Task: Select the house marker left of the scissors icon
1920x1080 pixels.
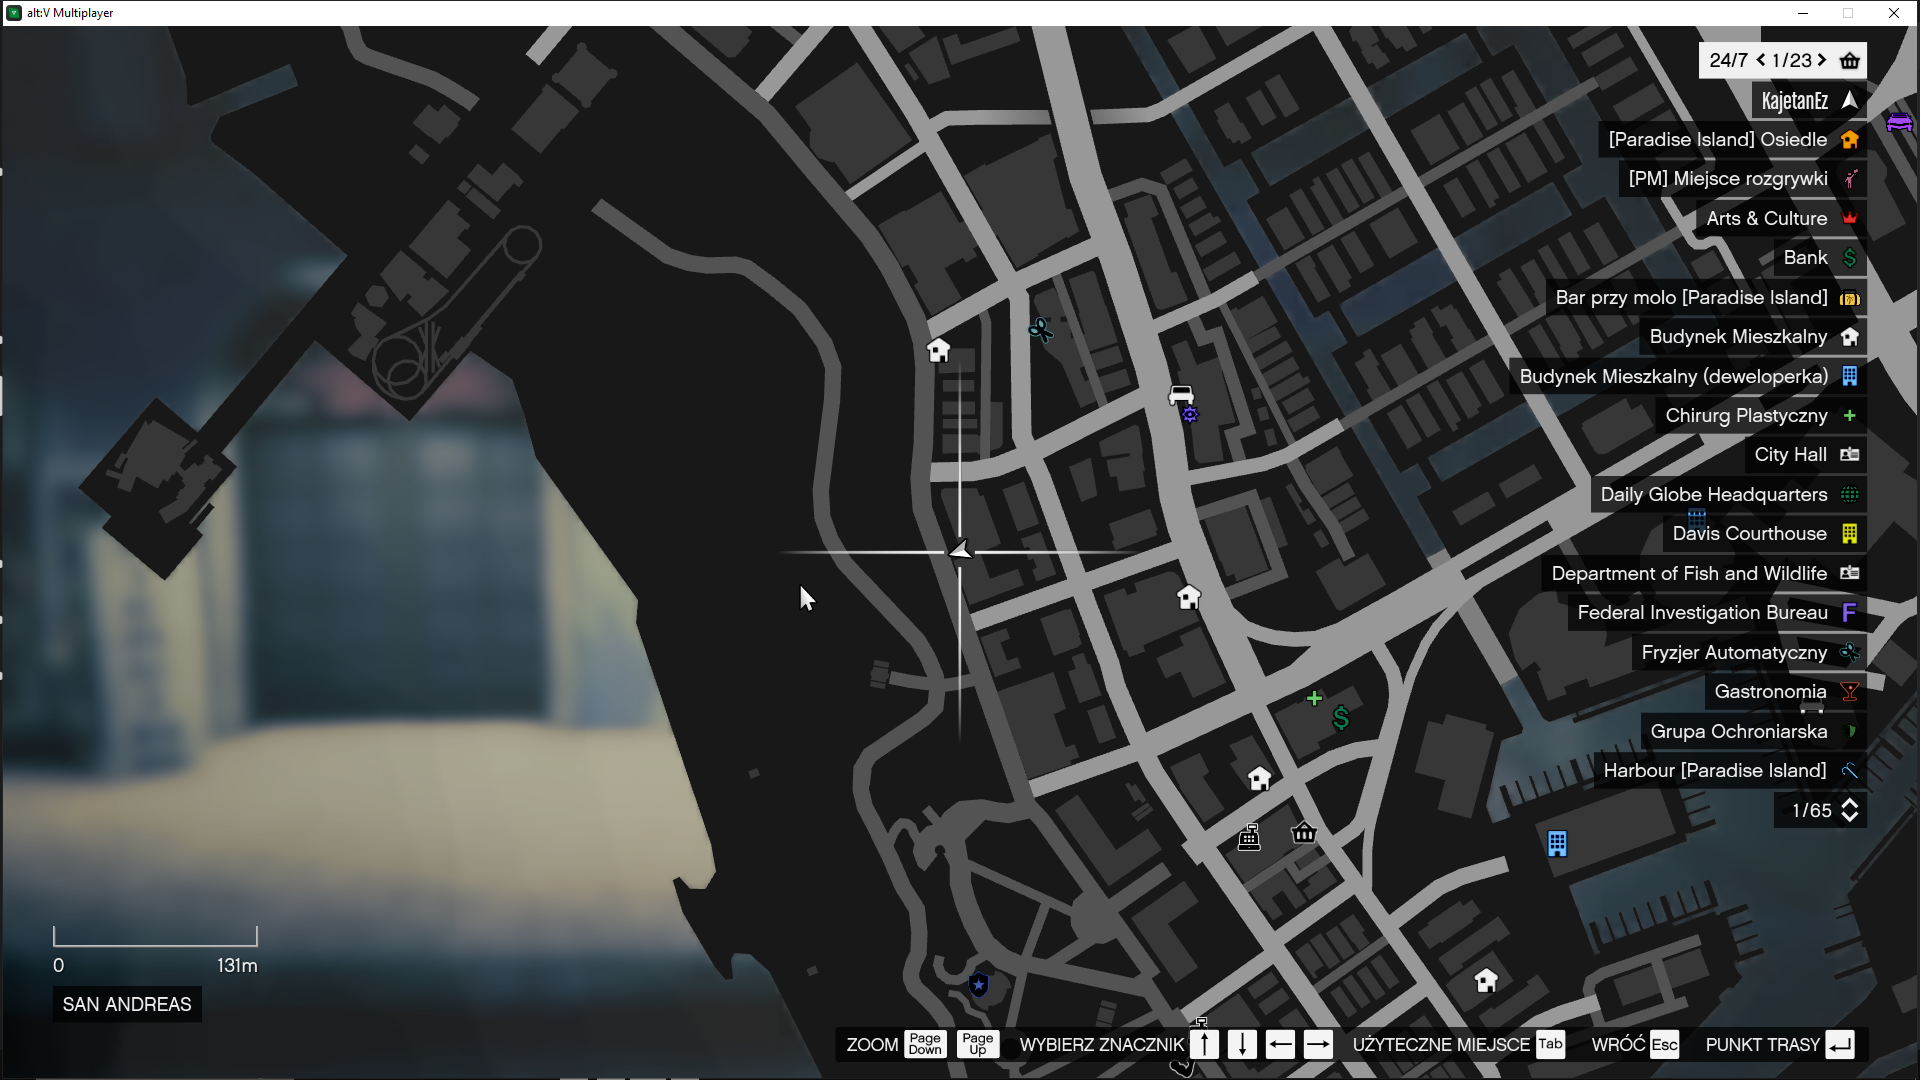Action: tap(938, 350)
